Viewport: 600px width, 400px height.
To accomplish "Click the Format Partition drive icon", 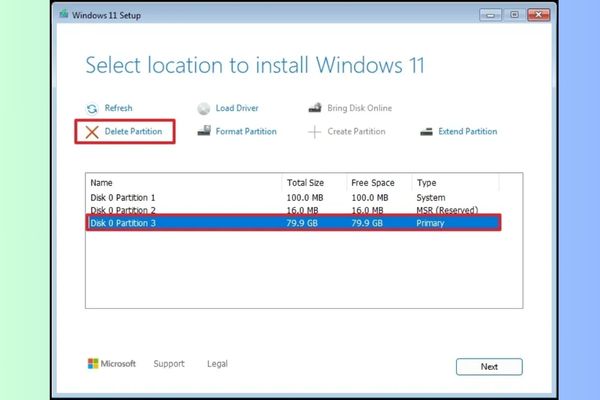I will (x=204, y=131).
